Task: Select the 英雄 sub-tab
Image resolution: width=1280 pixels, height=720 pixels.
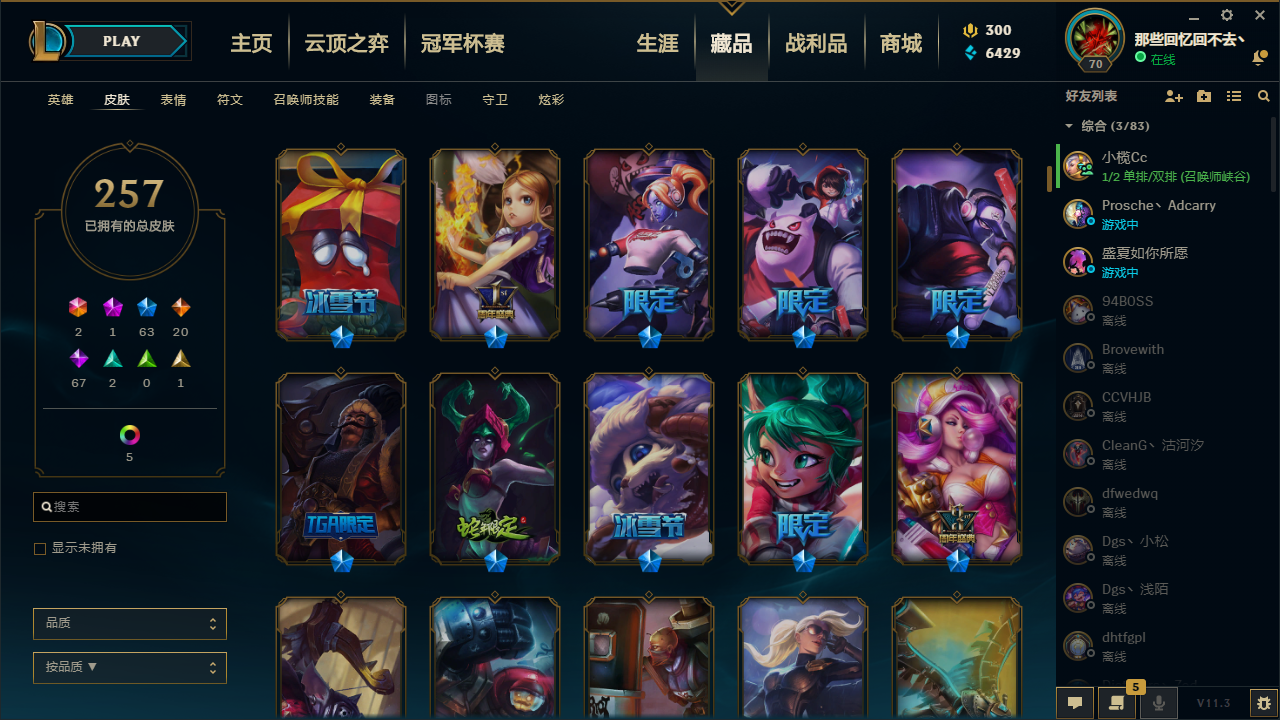Action: point(61,100)
